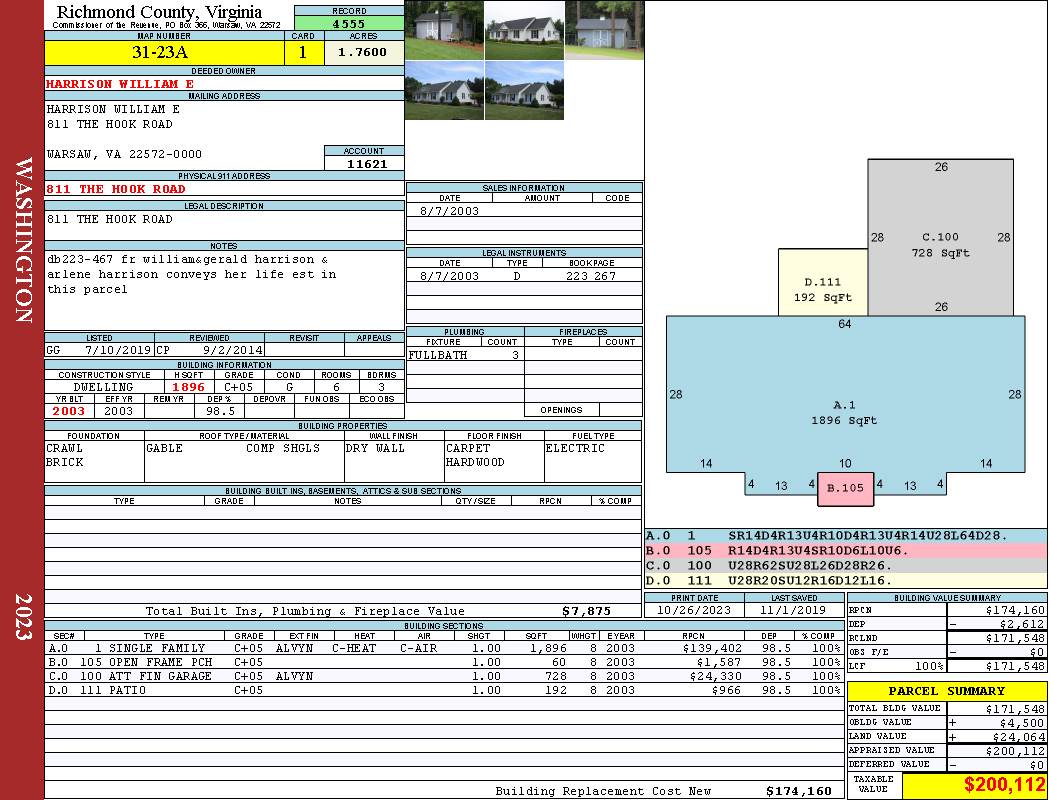Select the H SQFT value 1896 in red

[188, 387]
